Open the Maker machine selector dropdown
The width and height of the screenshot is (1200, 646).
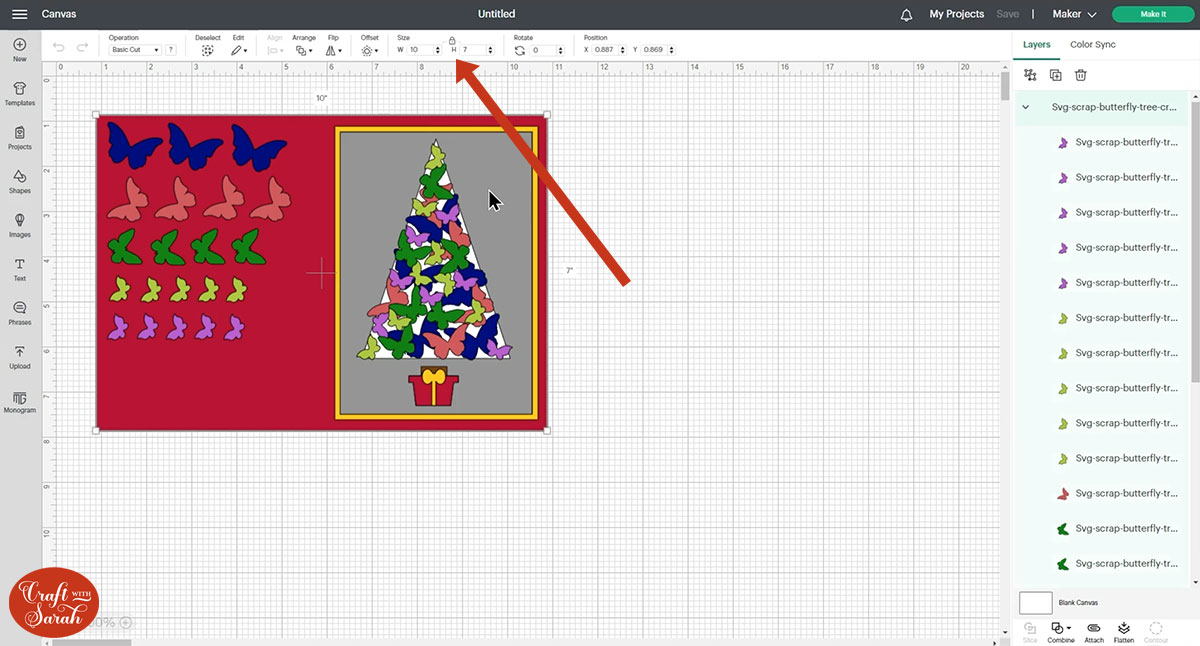(1074, 14)
